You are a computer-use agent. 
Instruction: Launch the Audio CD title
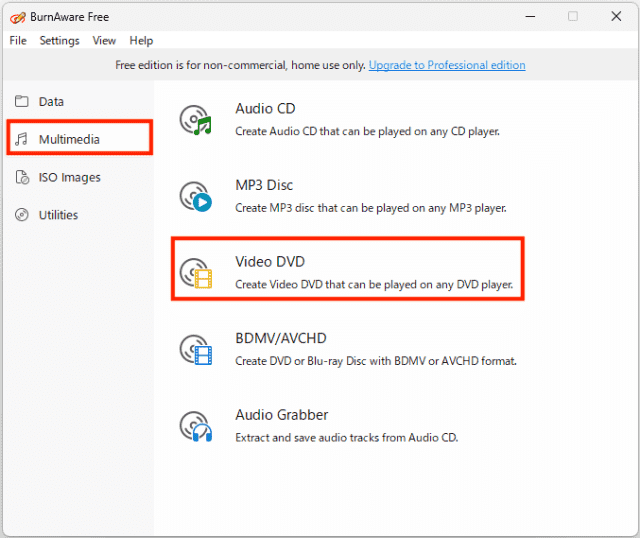click(265, 109)
